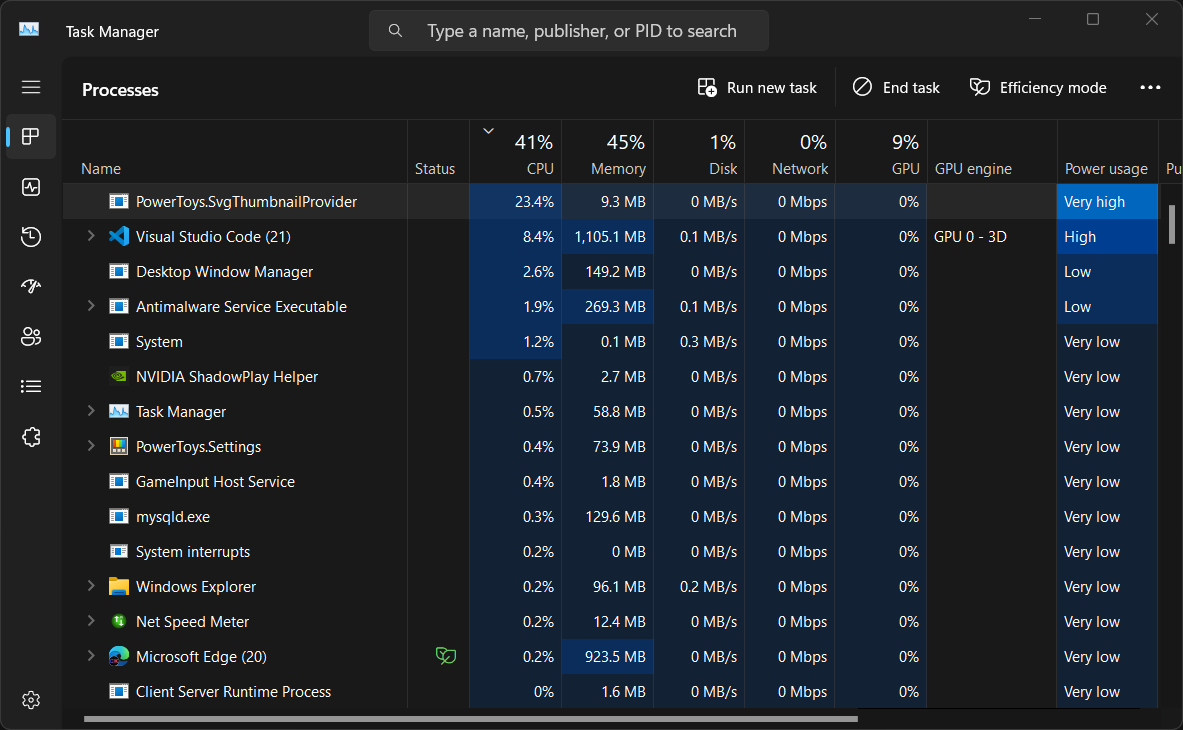Expand the navigation hamburger menu
The image size is (1183, 730).
pos(30,87)
